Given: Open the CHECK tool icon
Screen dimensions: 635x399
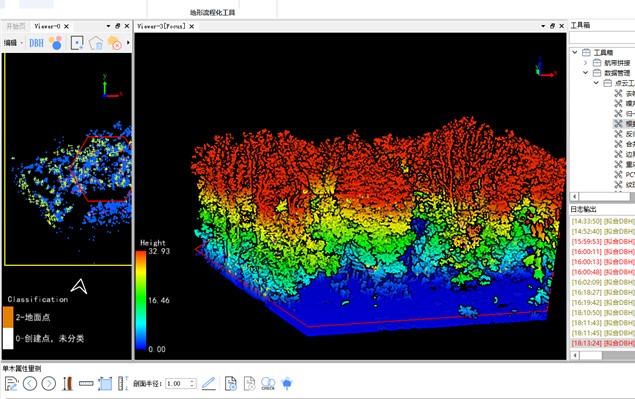Looking at the screenshot, I should pos(268,383).
